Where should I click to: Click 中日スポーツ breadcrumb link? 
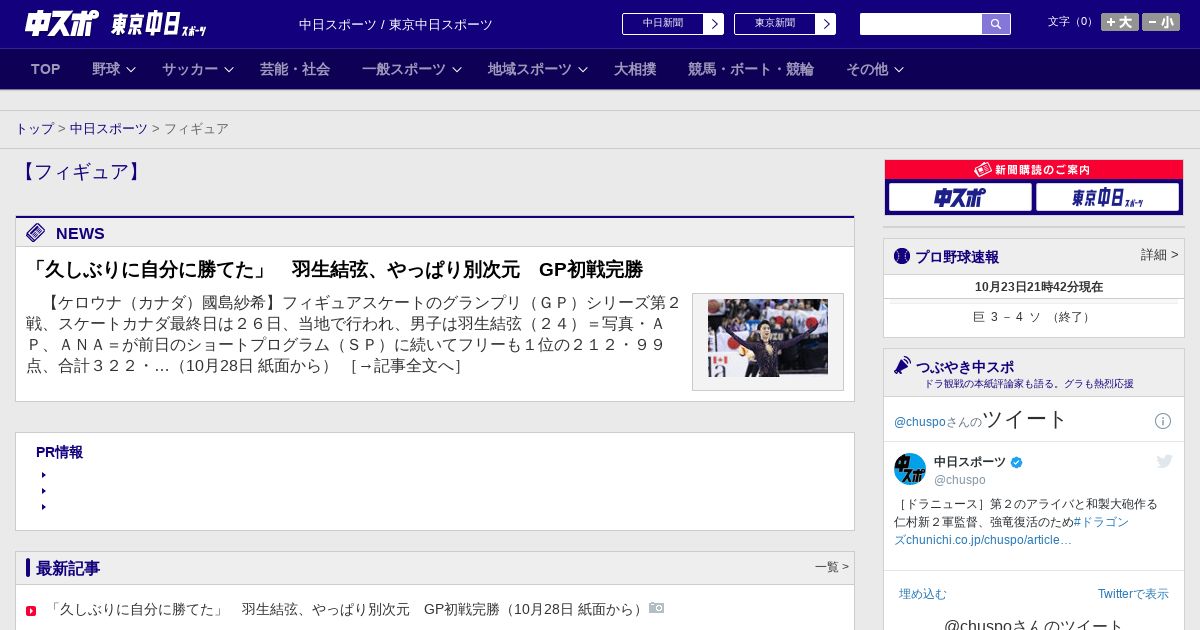tap(109, 129)
